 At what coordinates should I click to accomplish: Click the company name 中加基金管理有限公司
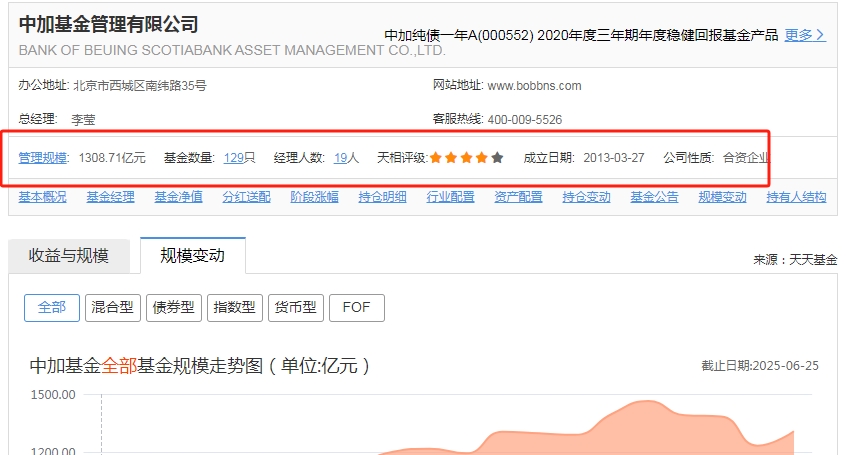(109, 24)
